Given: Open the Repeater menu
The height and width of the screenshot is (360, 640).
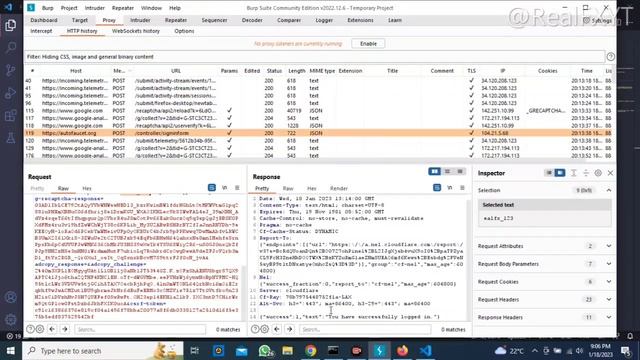Looking at the screenshot, I should point(122,8).
